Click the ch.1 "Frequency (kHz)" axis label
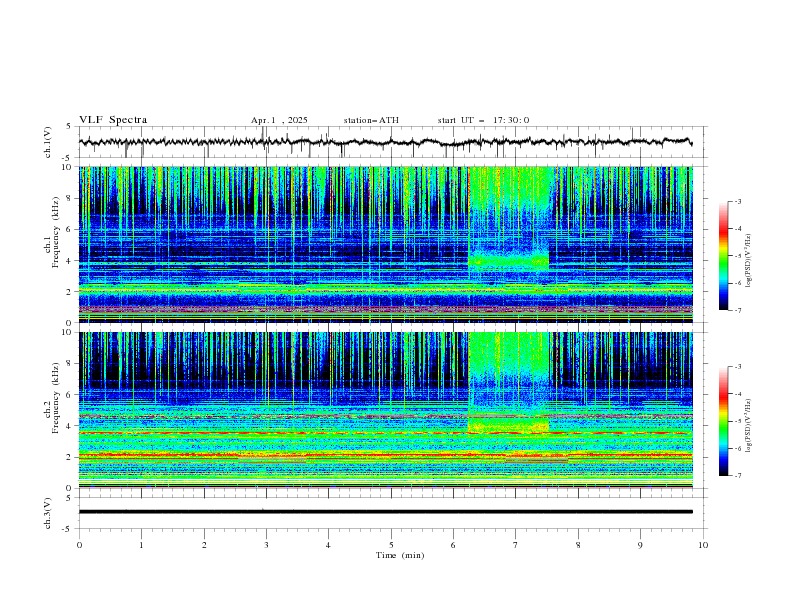792x612 pixels. (x=56, y=233)
